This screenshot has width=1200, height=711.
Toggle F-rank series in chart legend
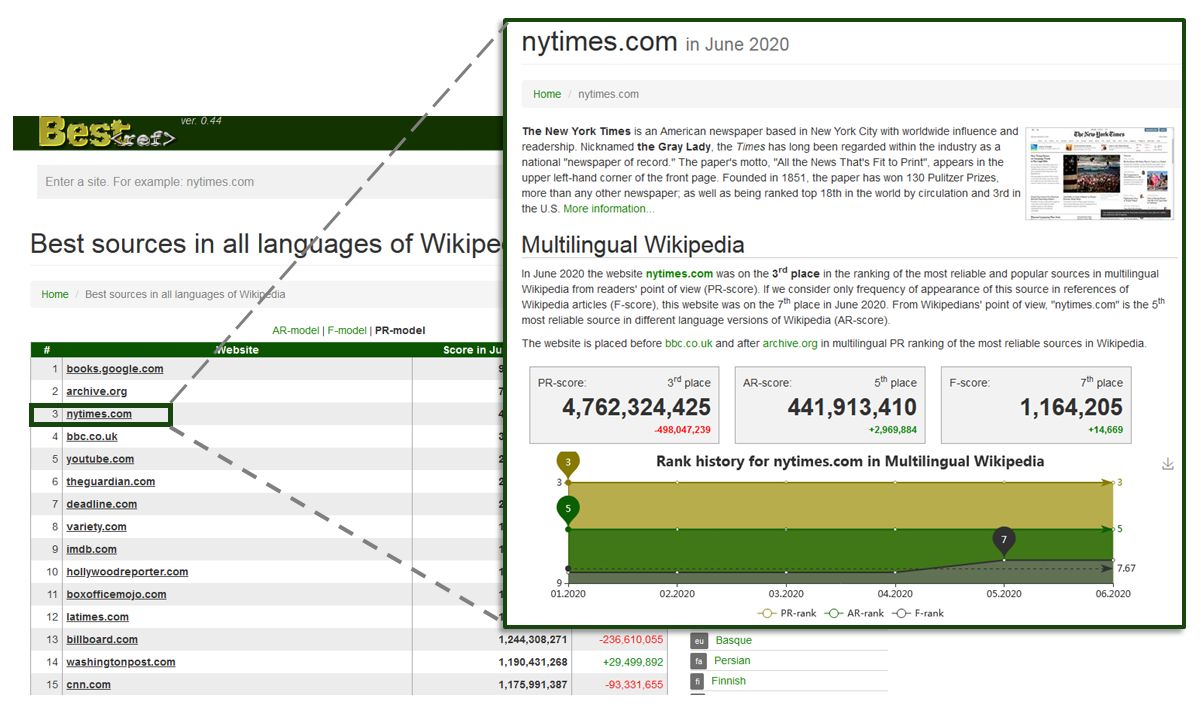(920, 613)
